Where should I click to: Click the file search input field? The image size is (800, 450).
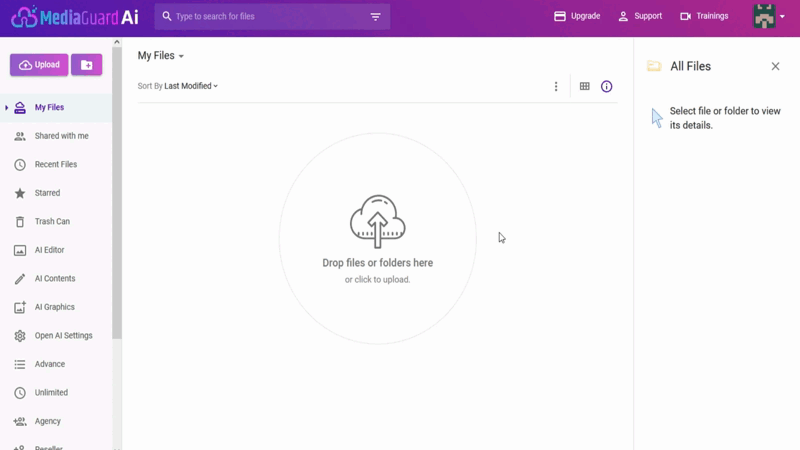pos(265,17)
